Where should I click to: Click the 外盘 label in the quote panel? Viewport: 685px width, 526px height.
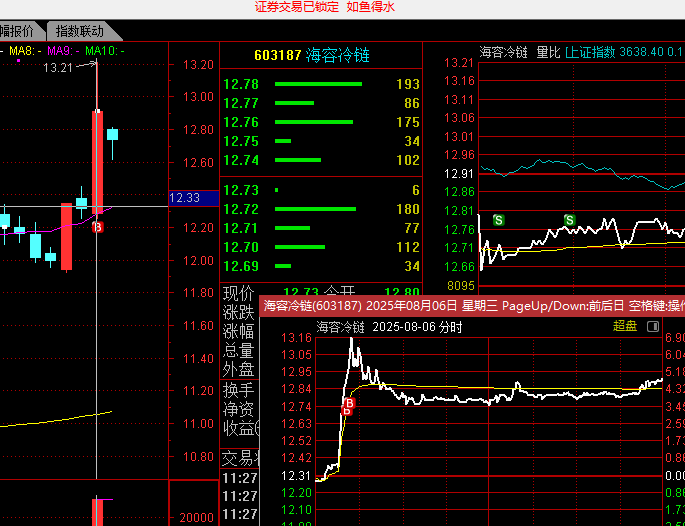point(239,370)
